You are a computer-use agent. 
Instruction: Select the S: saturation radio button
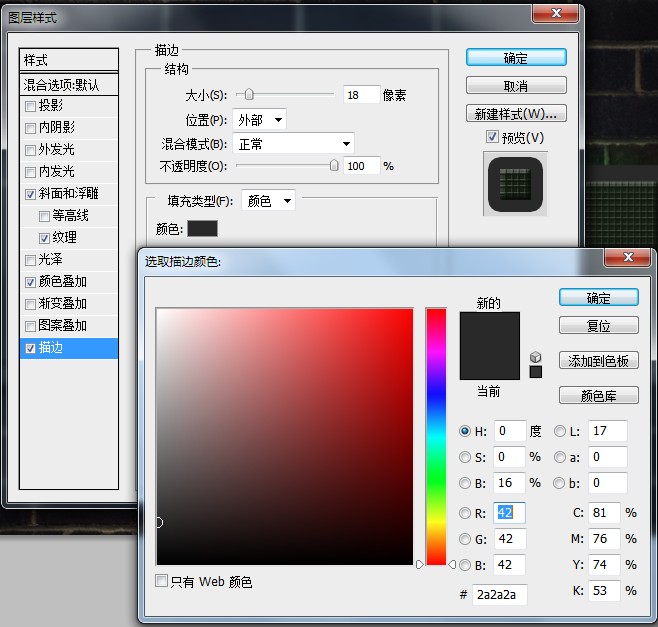click(465, 457)
